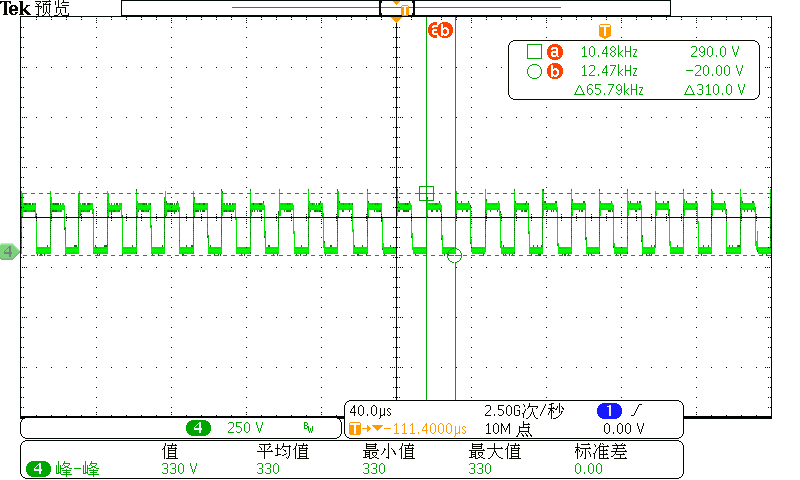Click the 0.00 V trigger level
This screenshot has height=480, width=800.
coord(623,428)
